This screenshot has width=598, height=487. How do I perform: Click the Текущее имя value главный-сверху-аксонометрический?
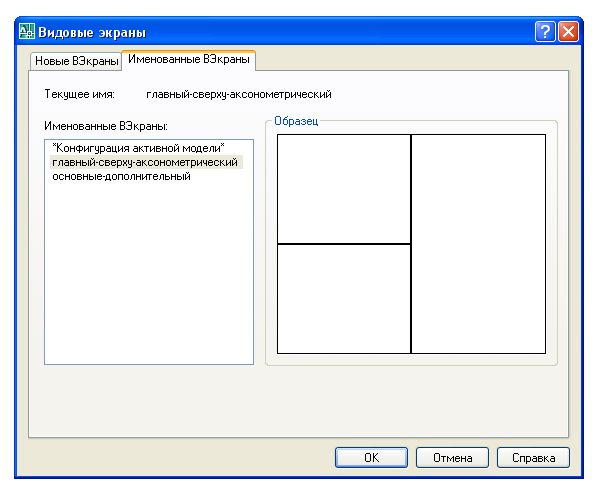239,94
